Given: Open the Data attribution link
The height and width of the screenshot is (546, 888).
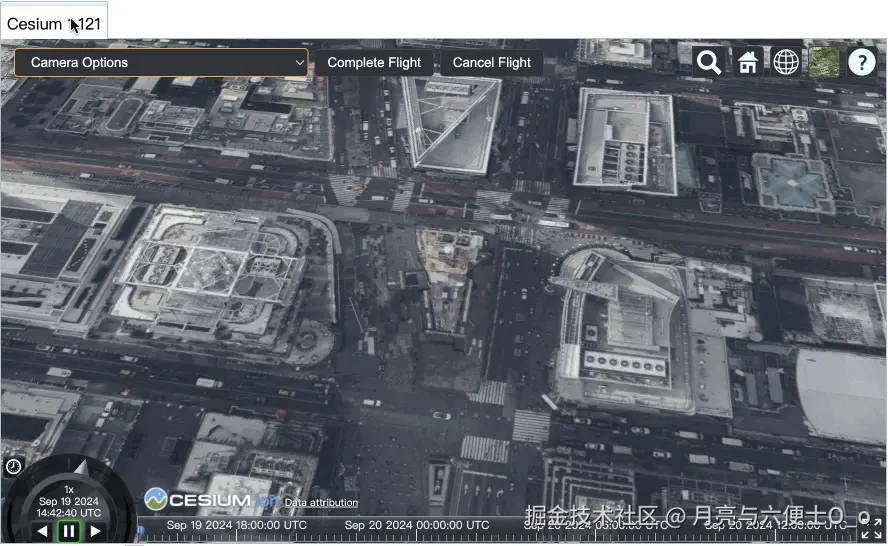Looking at the screenshot, I should tap(321, 502).
